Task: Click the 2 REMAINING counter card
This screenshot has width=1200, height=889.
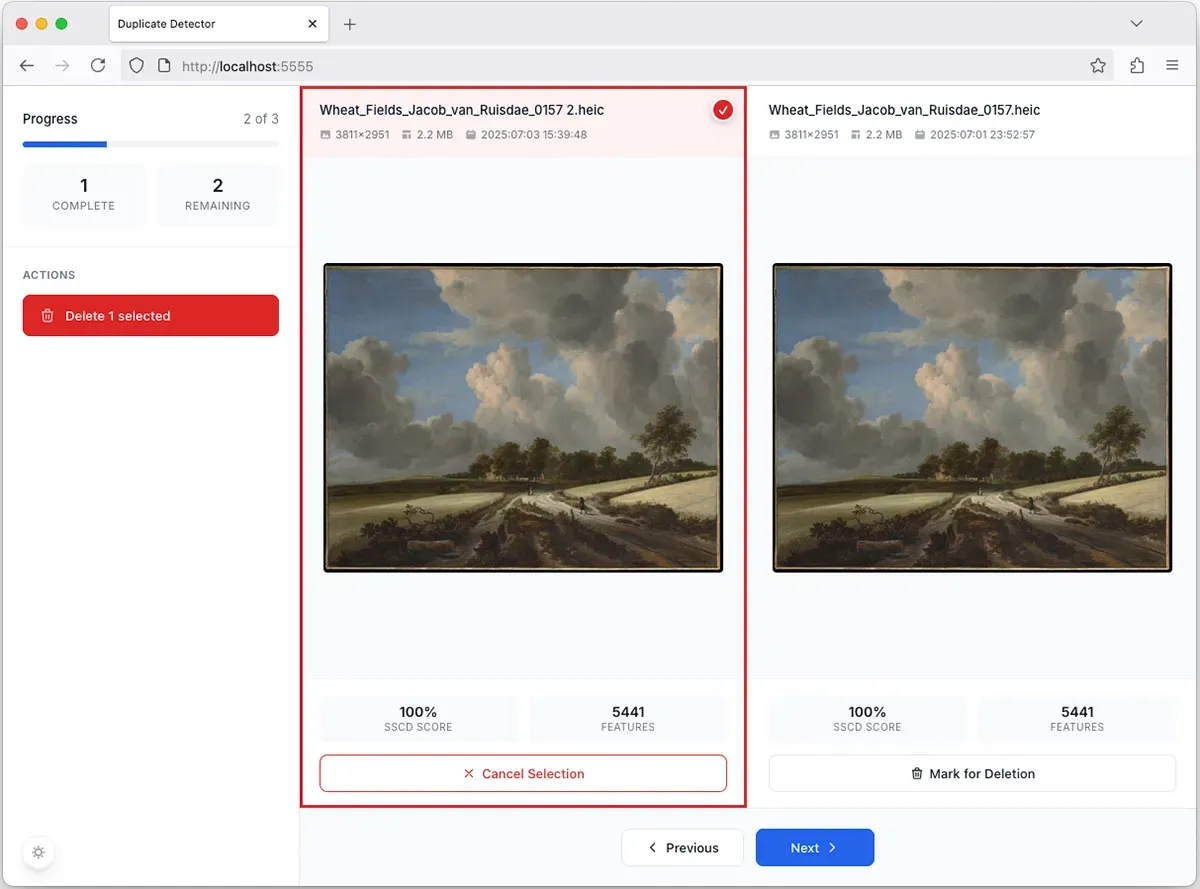Action: pyautogui.click(x=217, y=195)
